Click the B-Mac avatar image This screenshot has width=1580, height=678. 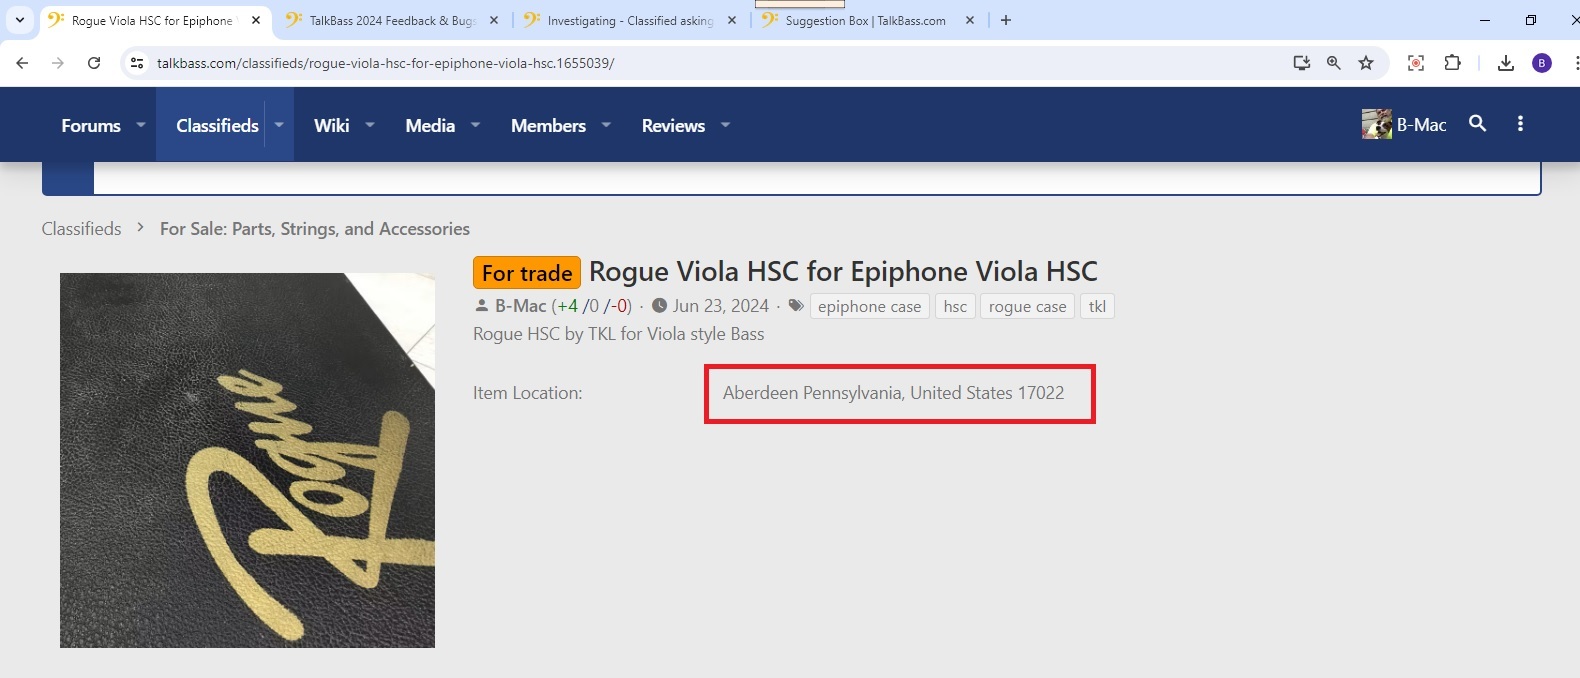[1377, 124]
